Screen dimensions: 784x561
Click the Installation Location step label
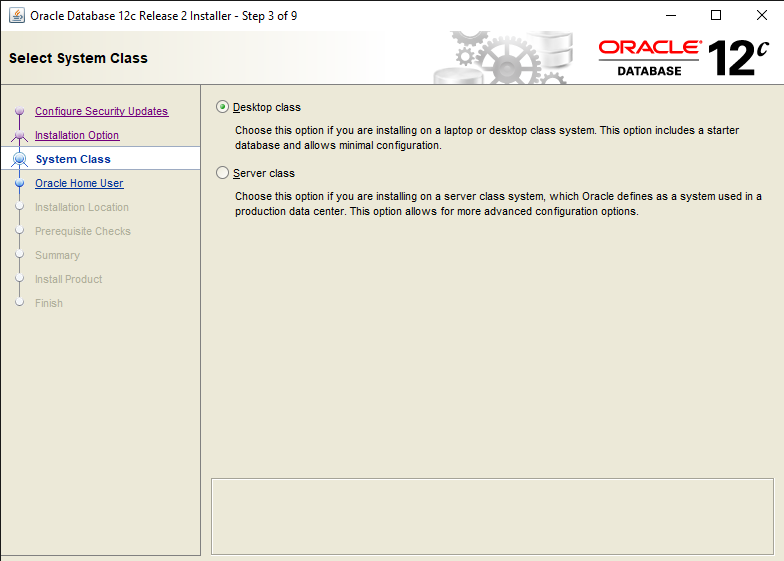[x=82, y=207]
